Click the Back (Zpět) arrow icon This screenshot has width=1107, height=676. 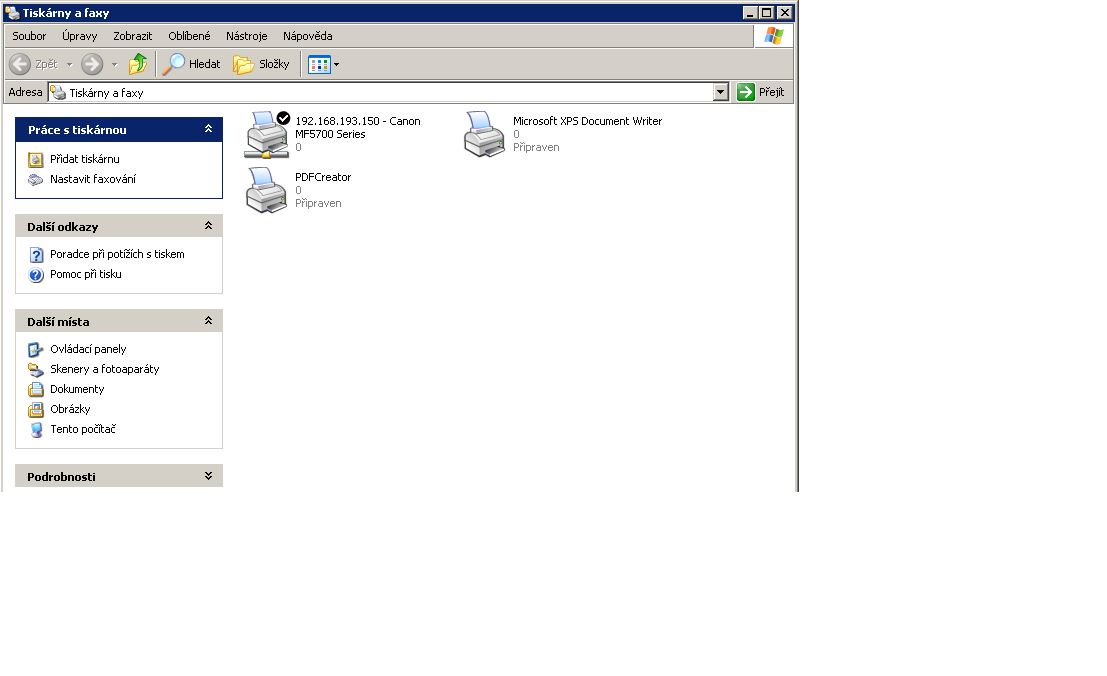20,64
